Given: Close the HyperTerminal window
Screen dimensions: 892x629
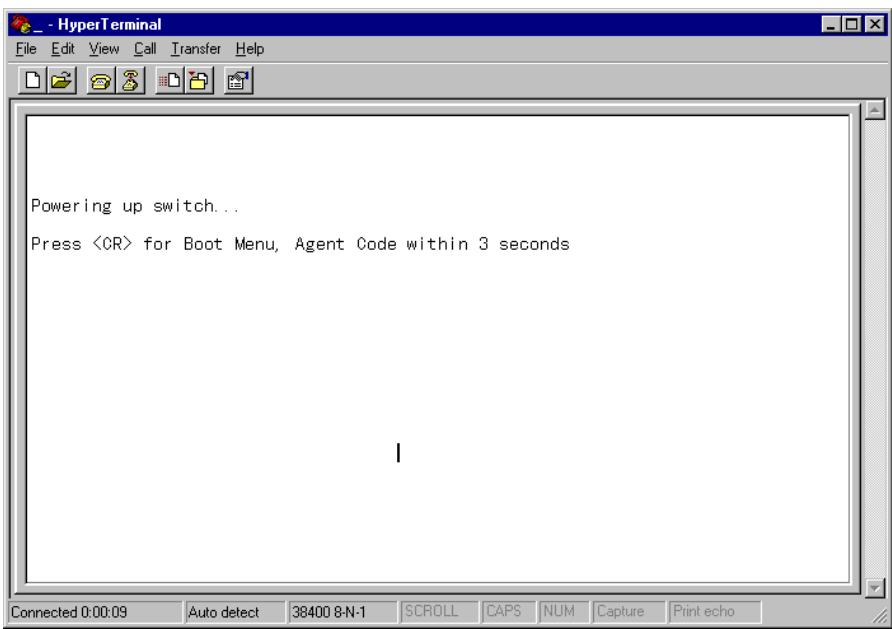Looking at the screenshot, I should [x=874, y=24].
